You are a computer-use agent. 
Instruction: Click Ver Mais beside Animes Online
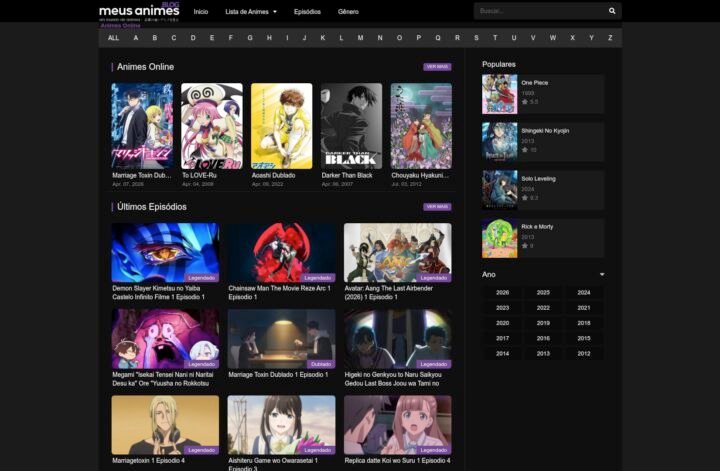point(437,67)
